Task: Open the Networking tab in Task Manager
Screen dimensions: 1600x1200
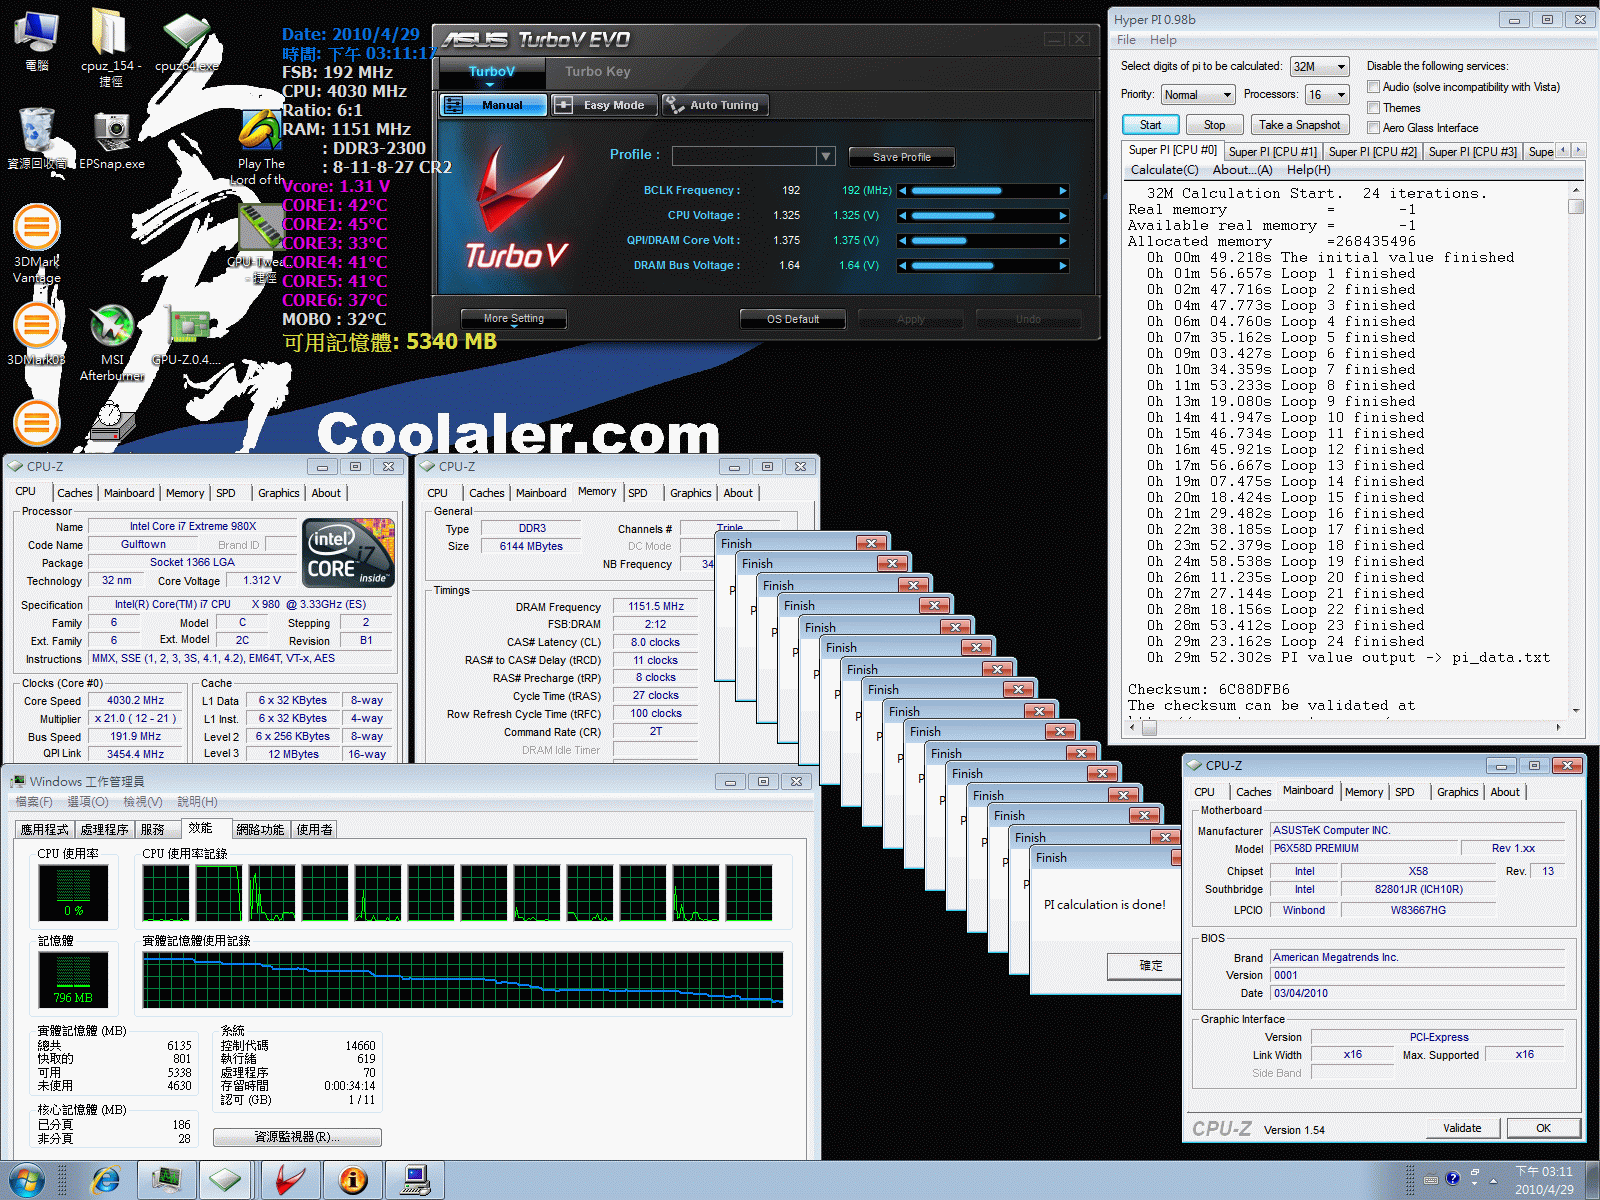Action: (x=260, y=829)
